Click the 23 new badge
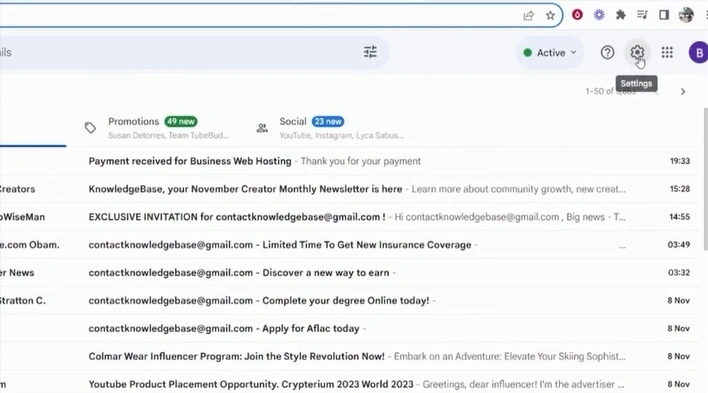The image size is (708, 393). tap(328, 122)
